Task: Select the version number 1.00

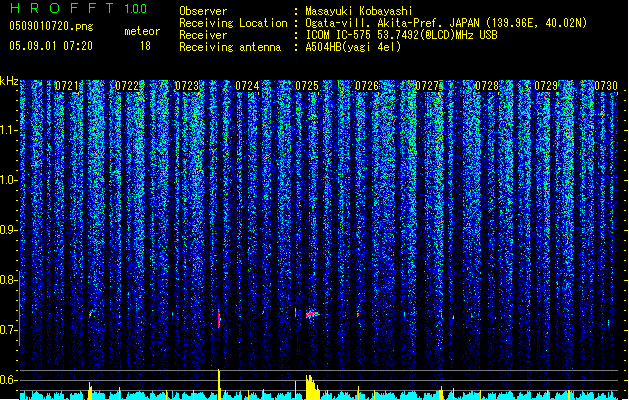Action: click(x=135, y=8)
